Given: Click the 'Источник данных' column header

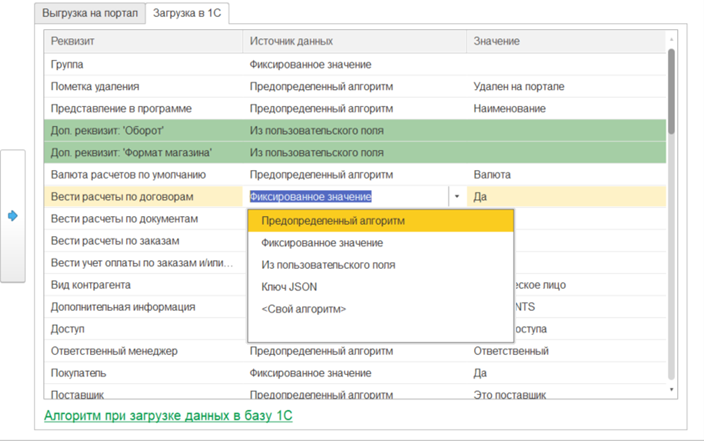Looking at the screenshot, I should [x=291, y=42].
